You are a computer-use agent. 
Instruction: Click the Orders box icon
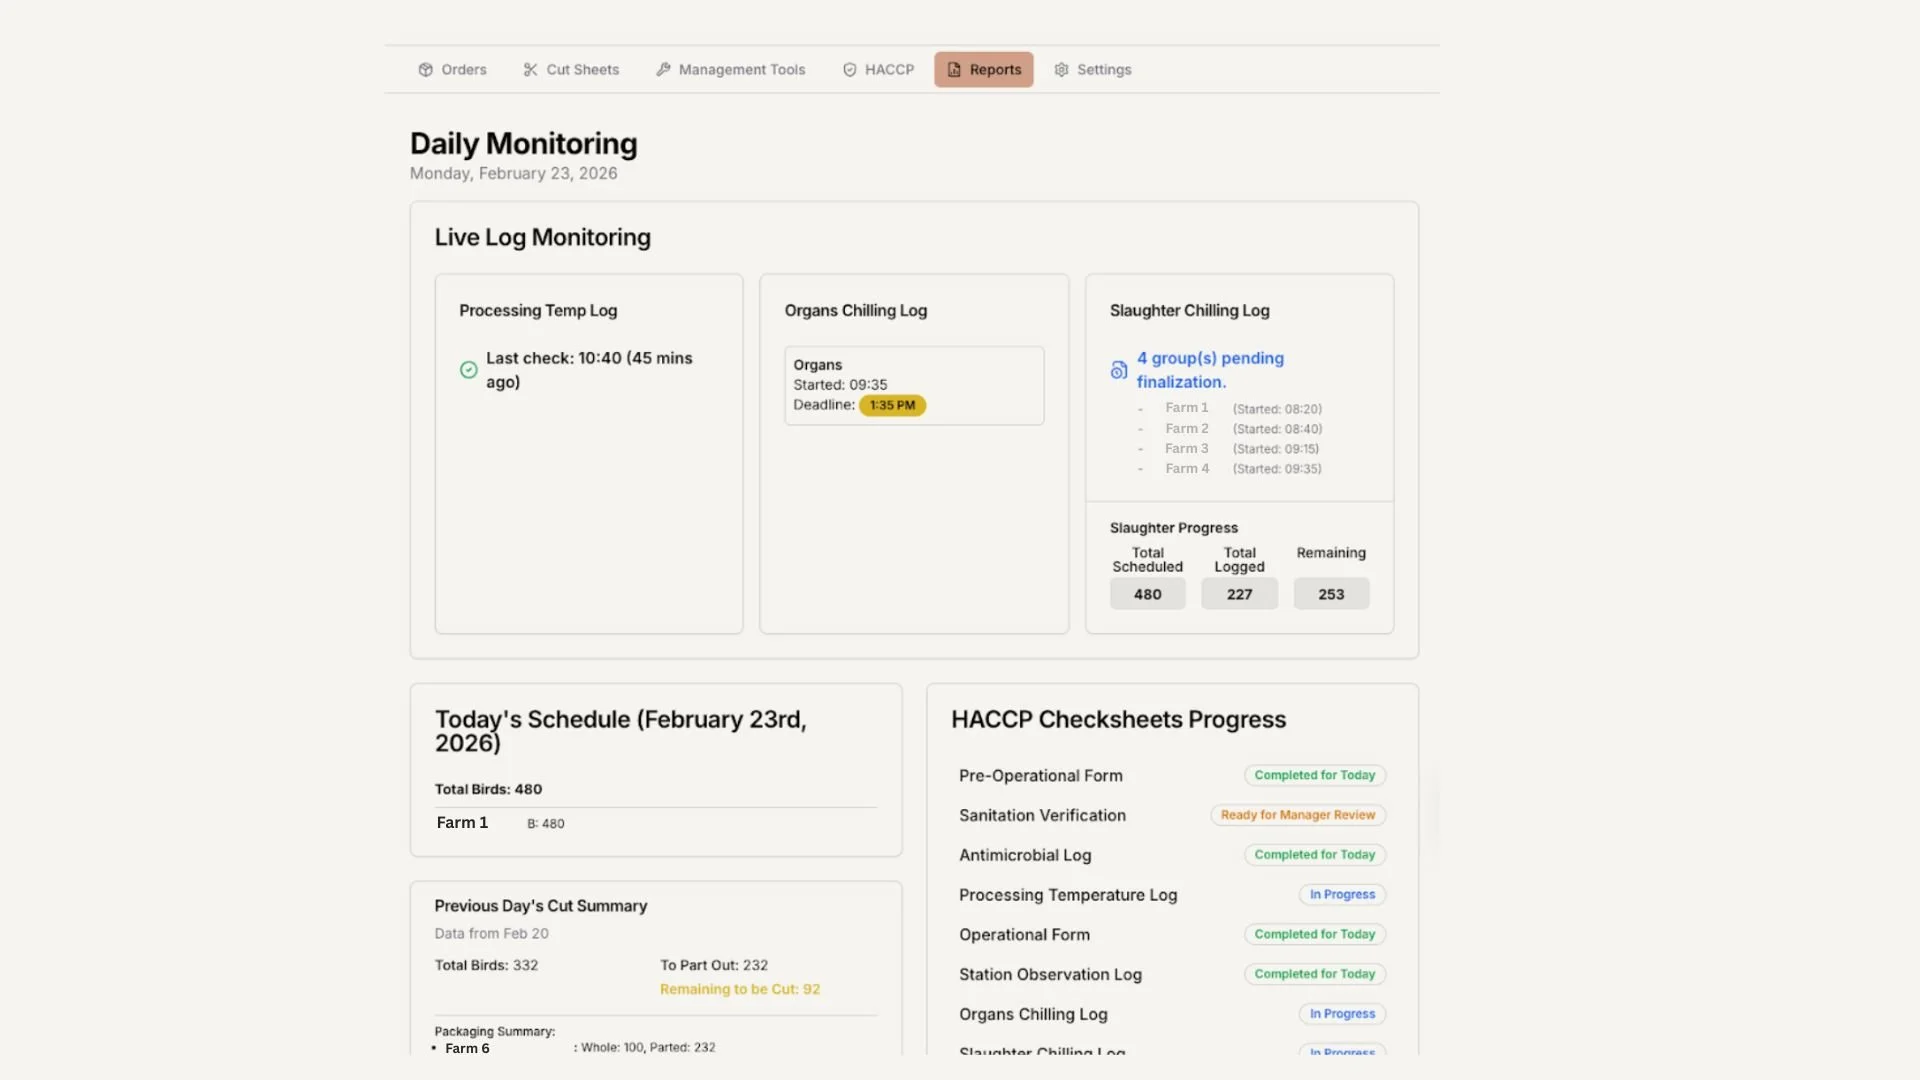click(x=426, y=70)
